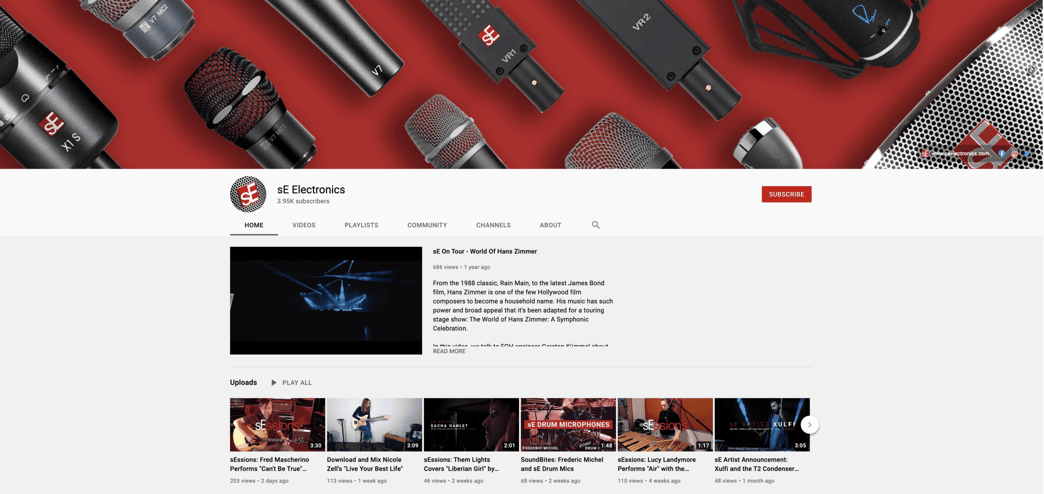The height and width of the screenshot is (494, 1044).
Task: Open Fred Mascherino sEssions video thumbnail
Action: (x=278, y=425)
